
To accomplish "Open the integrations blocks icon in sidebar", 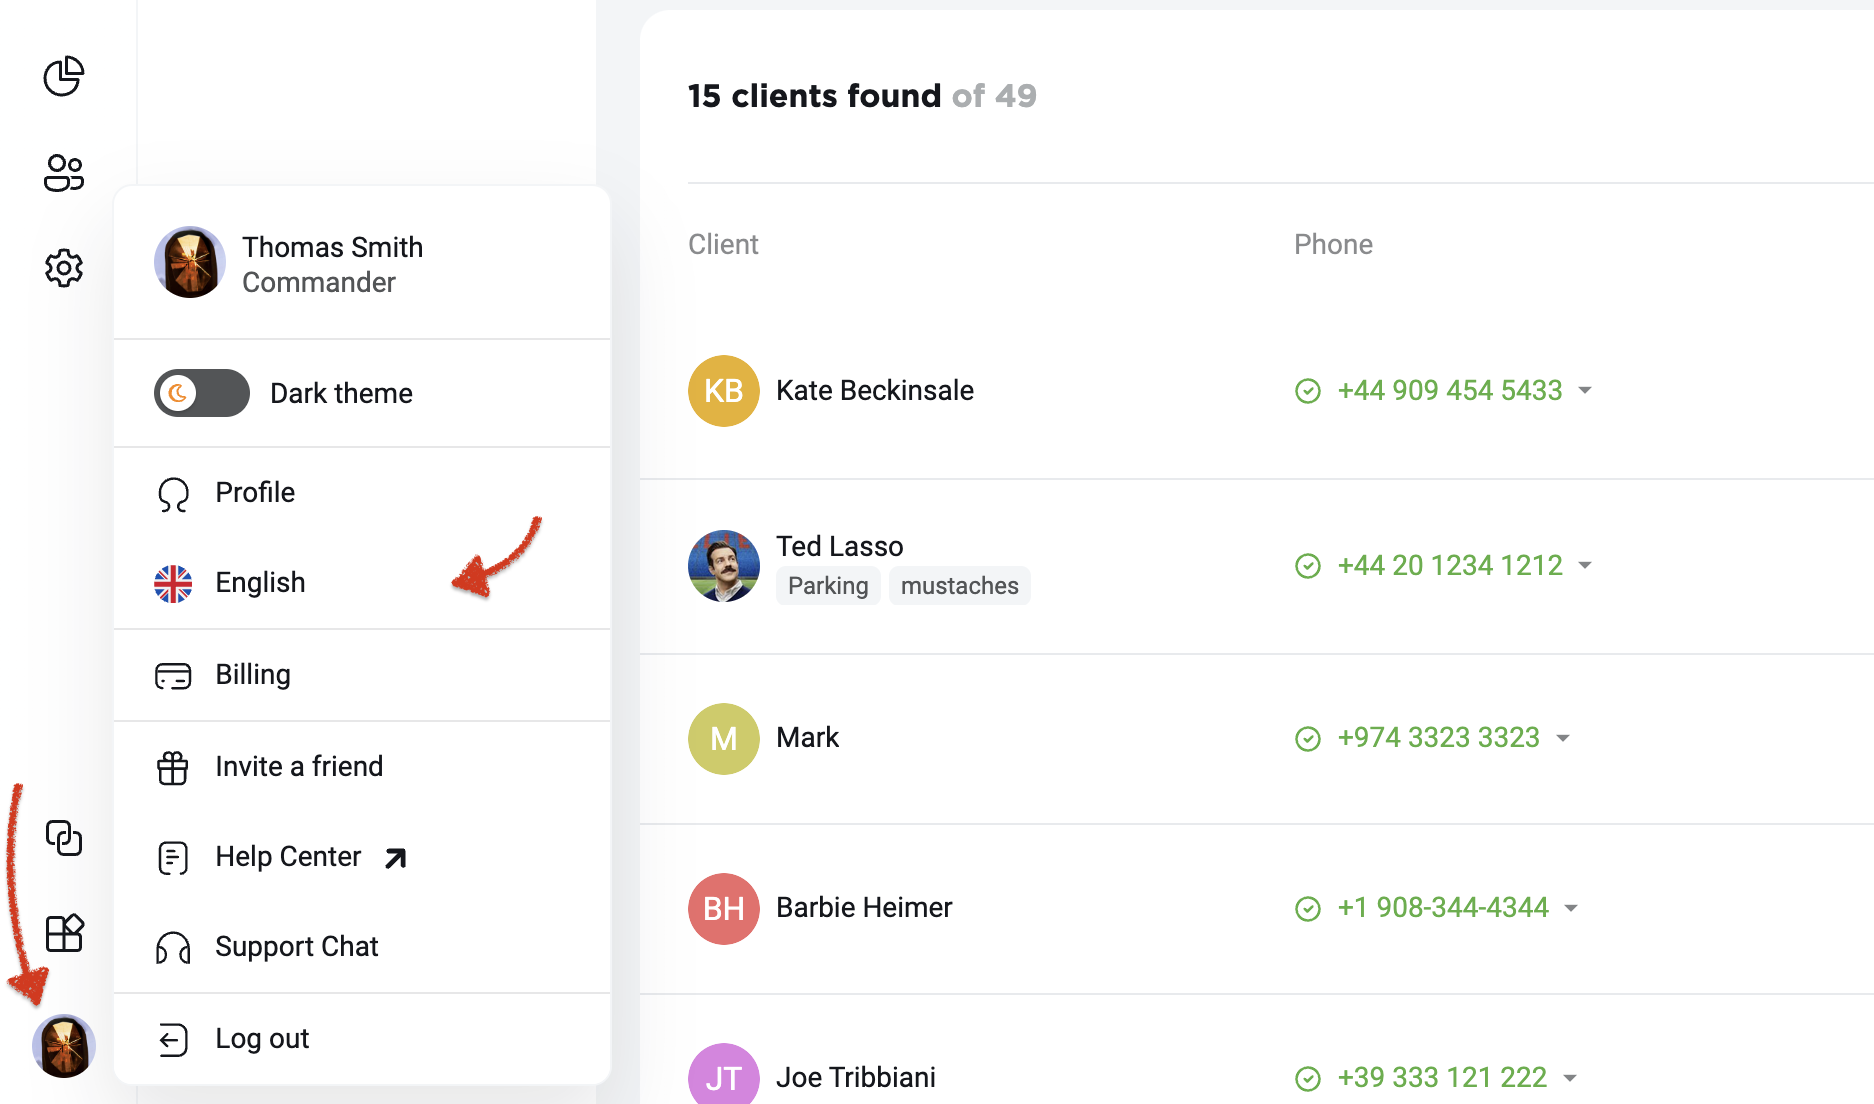I will tap(64, 933).
